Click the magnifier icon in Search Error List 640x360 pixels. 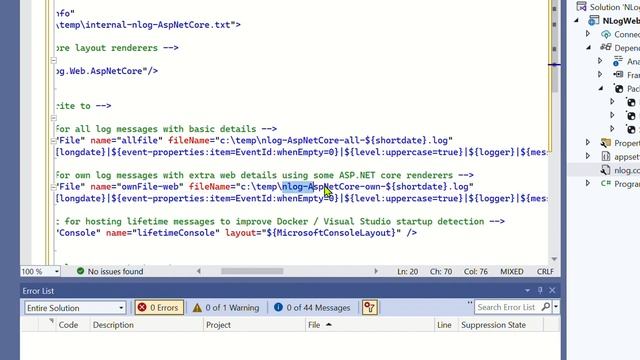[546, 307]
